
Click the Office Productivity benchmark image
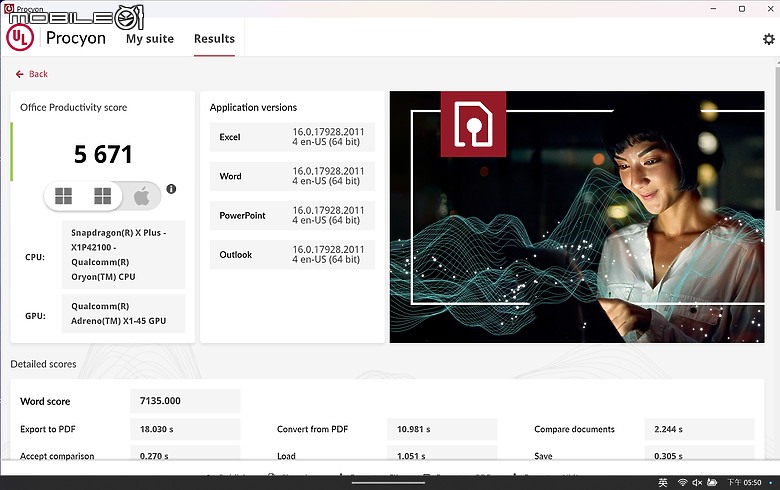(x=577, y=217)
